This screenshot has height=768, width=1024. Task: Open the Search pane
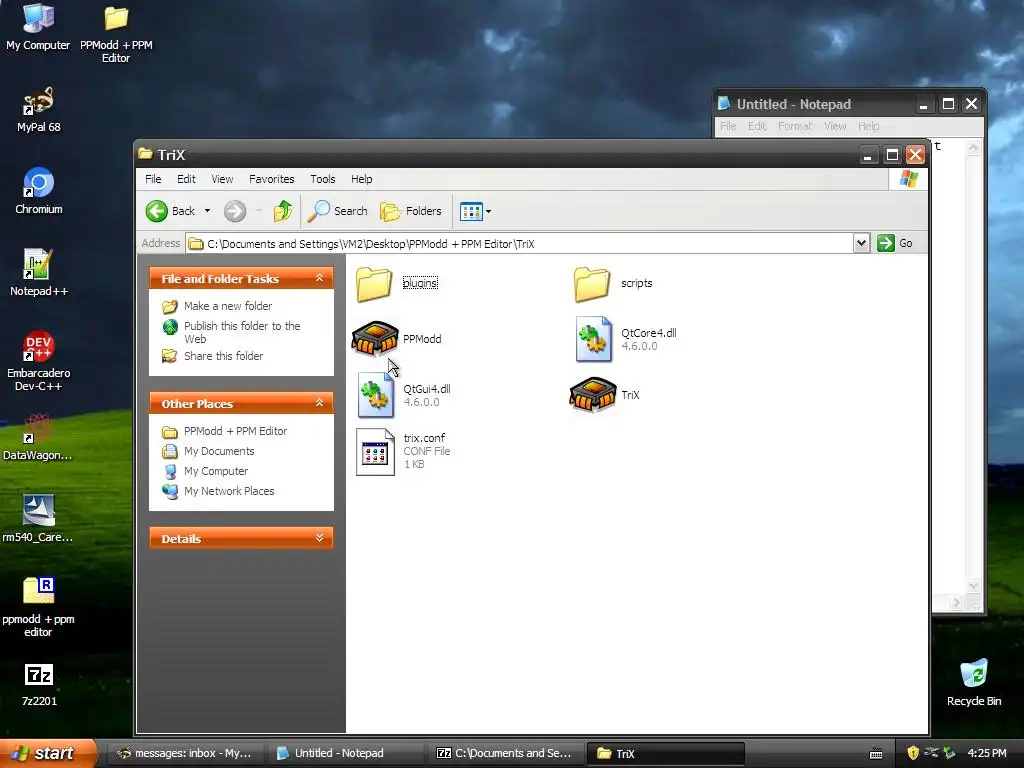click(x=338, y=211)
